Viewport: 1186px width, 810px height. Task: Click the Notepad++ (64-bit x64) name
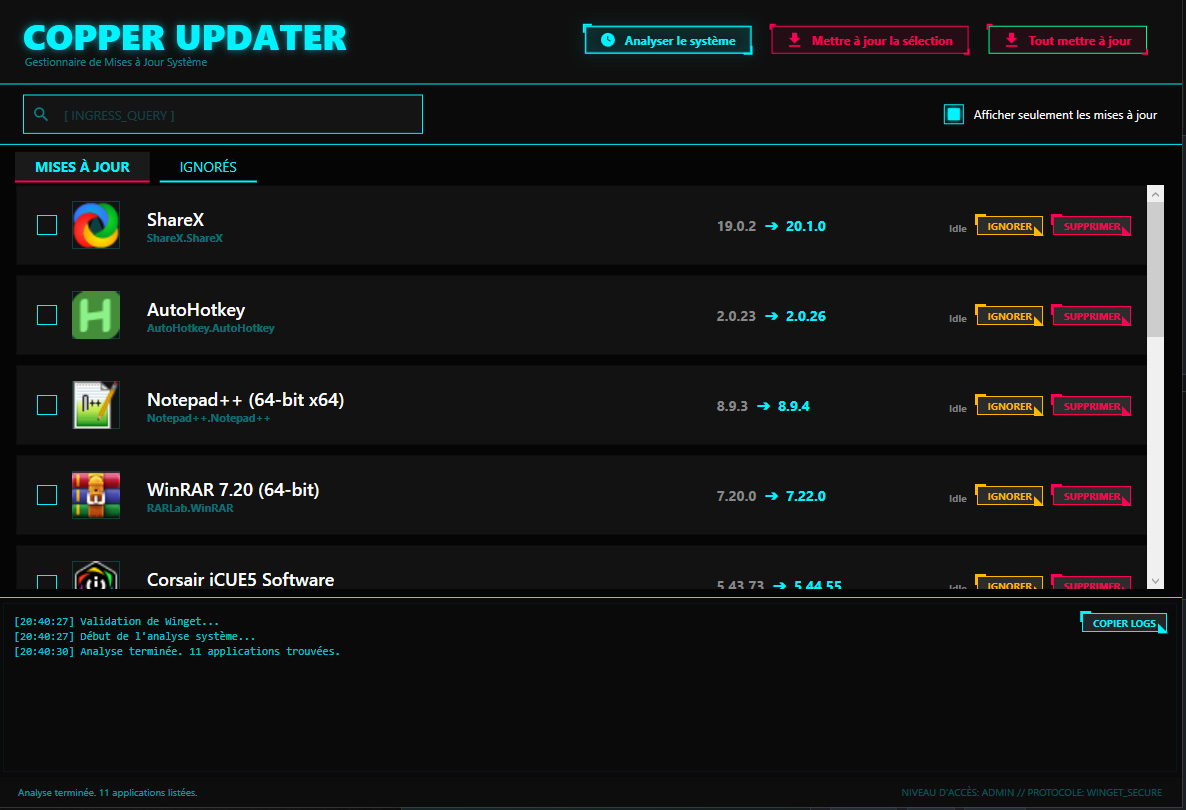tap(245, 399)
